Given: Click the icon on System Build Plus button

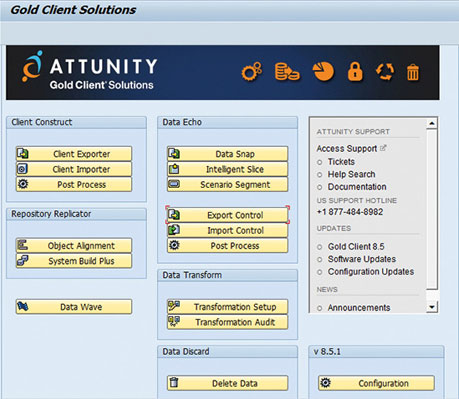Looking at the screenshot, I should (22, 261).
